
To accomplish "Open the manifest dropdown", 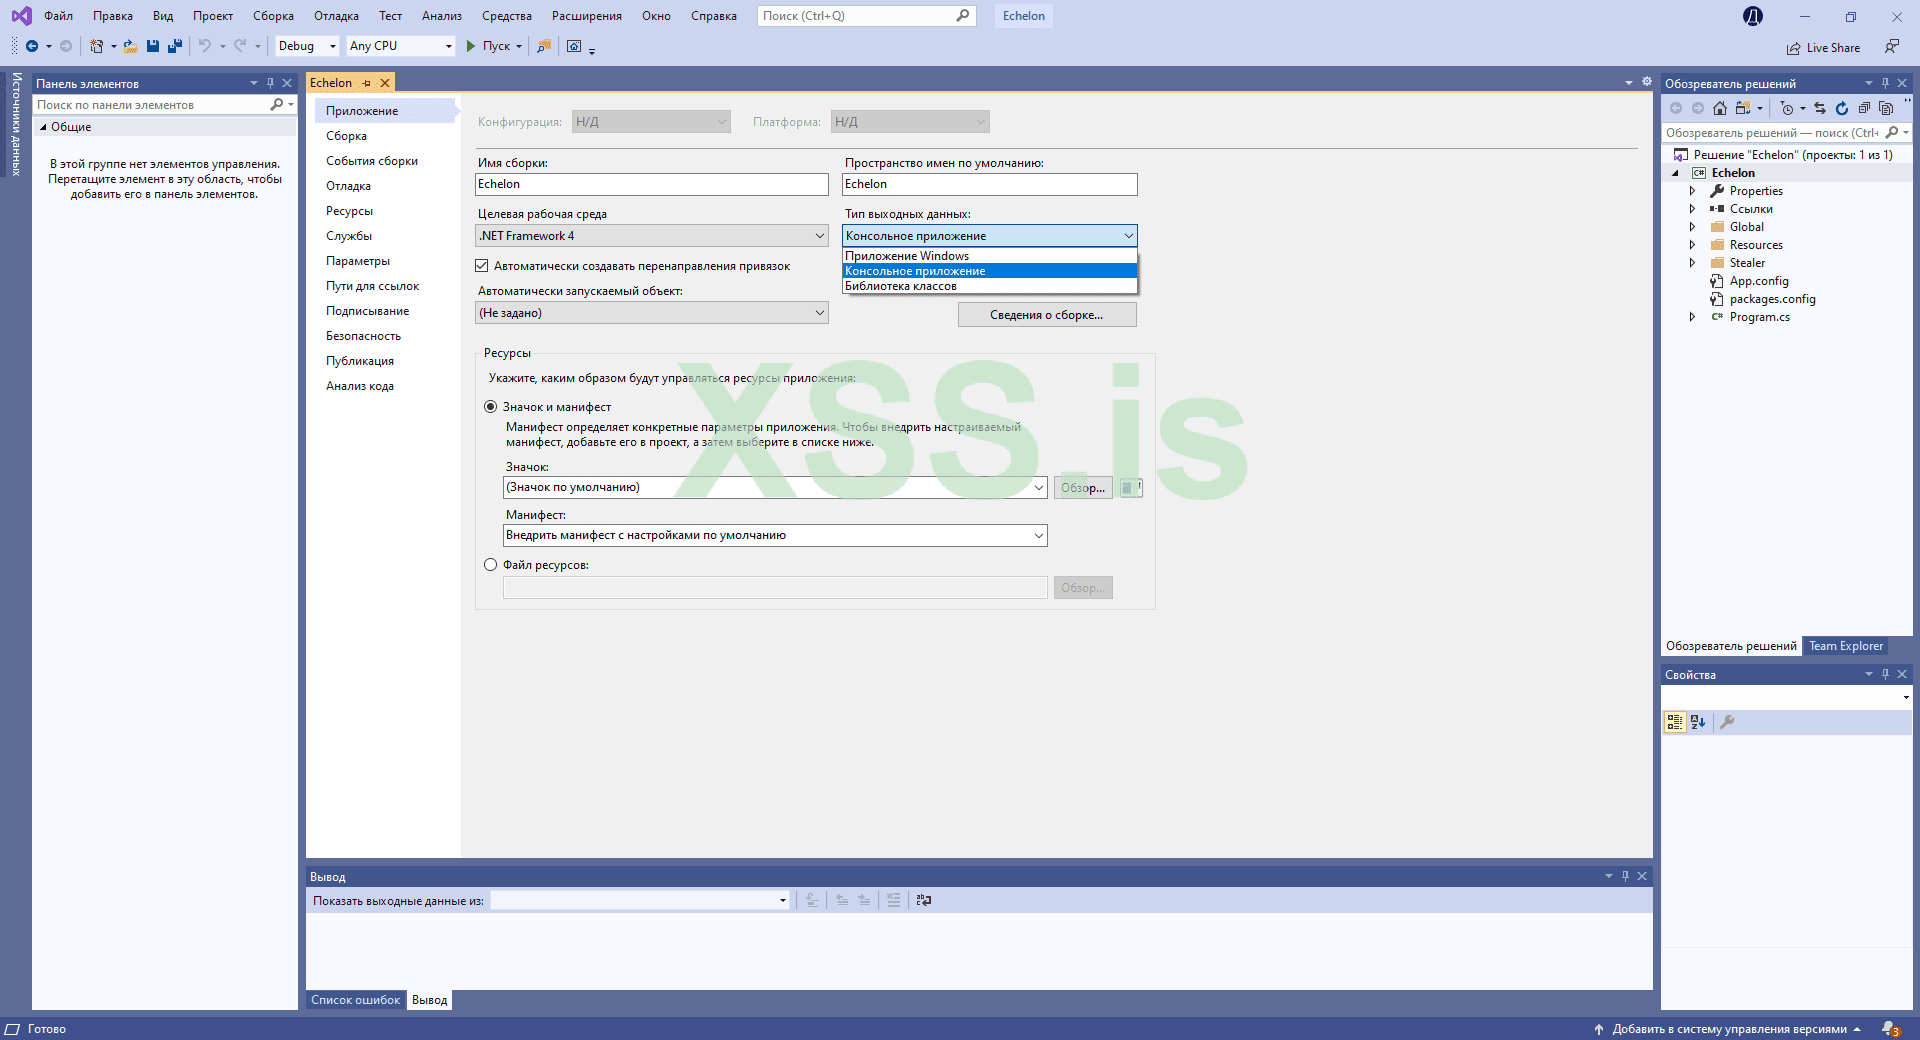I will 775,536.
